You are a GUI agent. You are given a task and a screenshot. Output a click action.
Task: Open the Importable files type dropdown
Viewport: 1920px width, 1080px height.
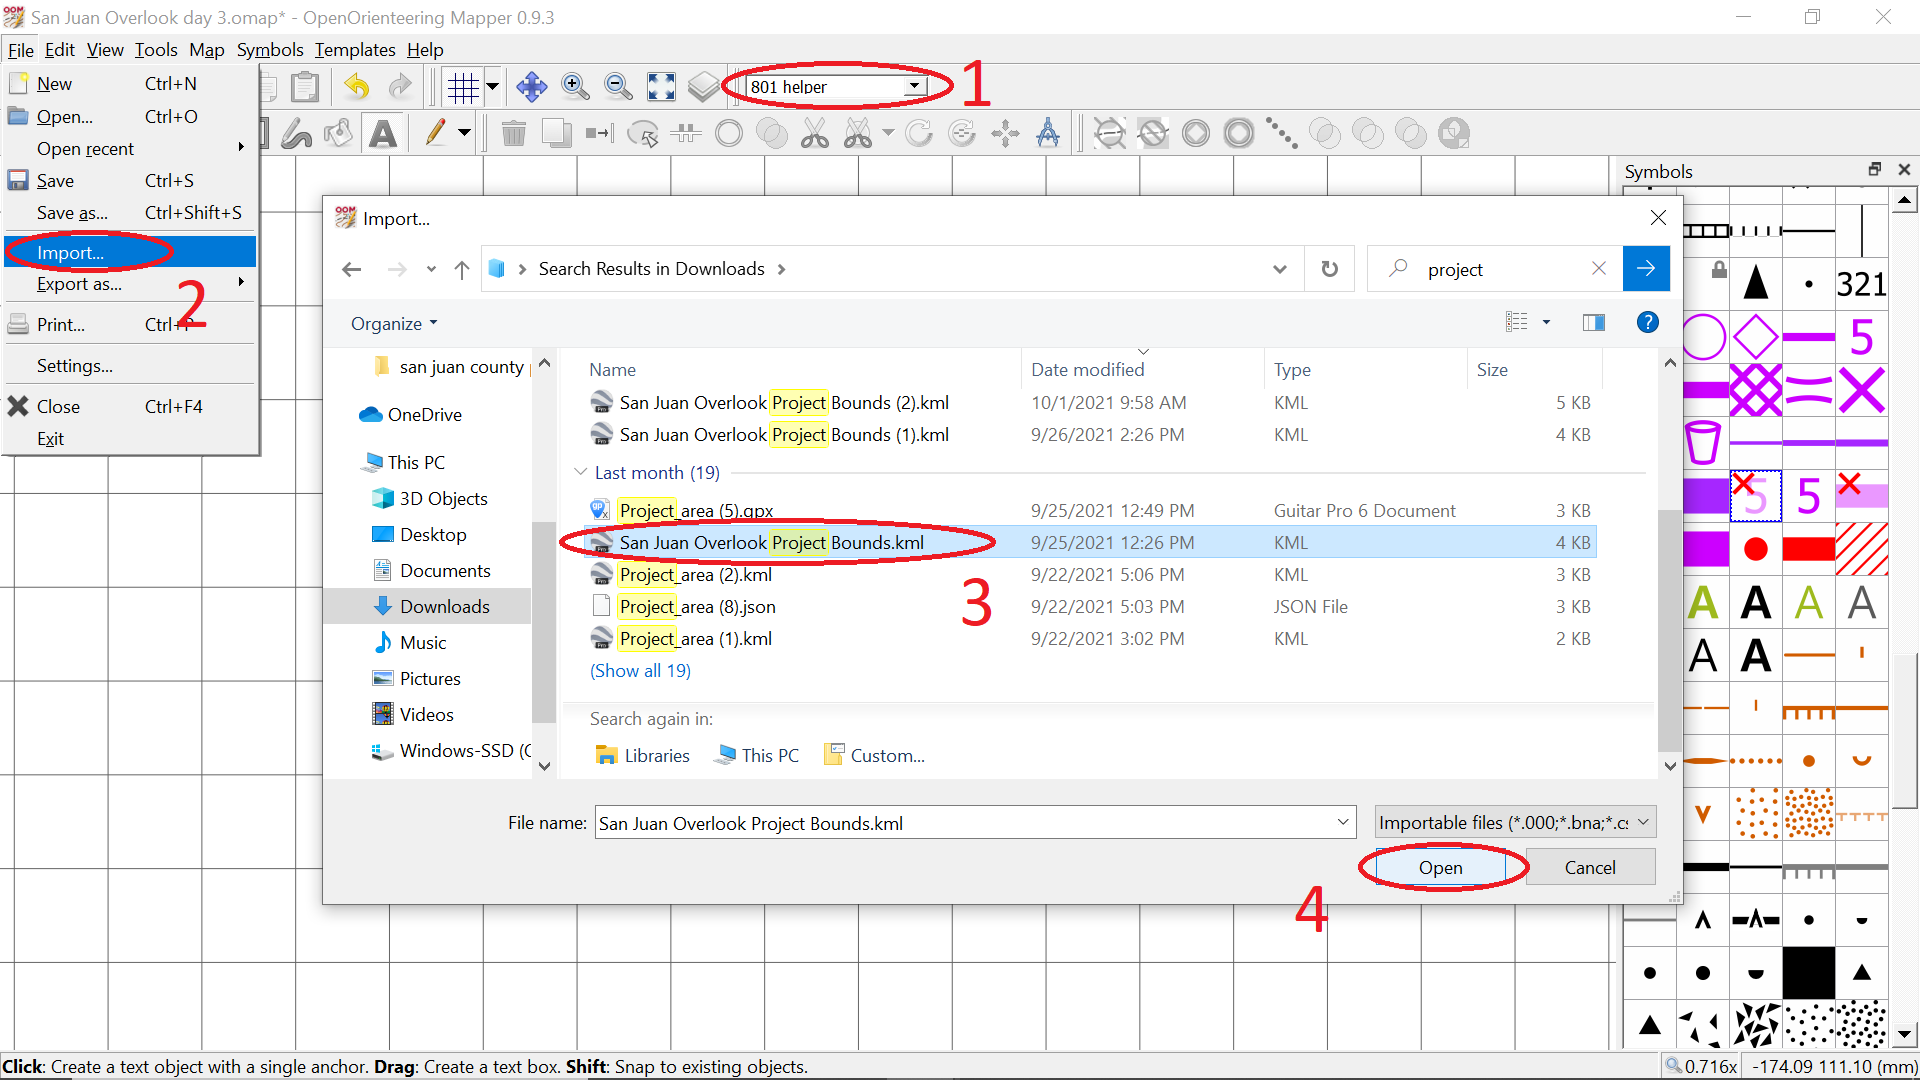[x=1514, y=822]
